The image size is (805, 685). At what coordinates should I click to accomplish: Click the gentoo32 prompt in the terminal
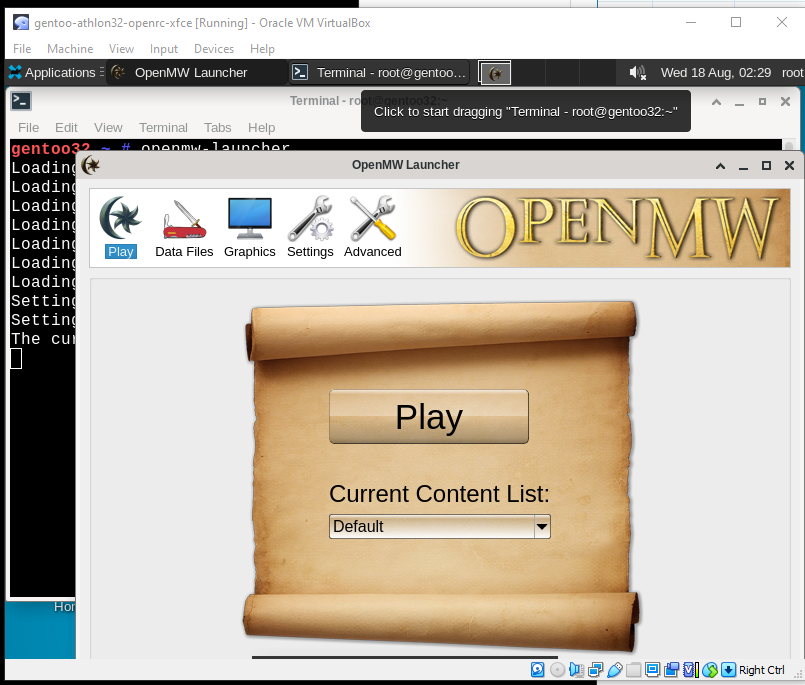point(50,148)
